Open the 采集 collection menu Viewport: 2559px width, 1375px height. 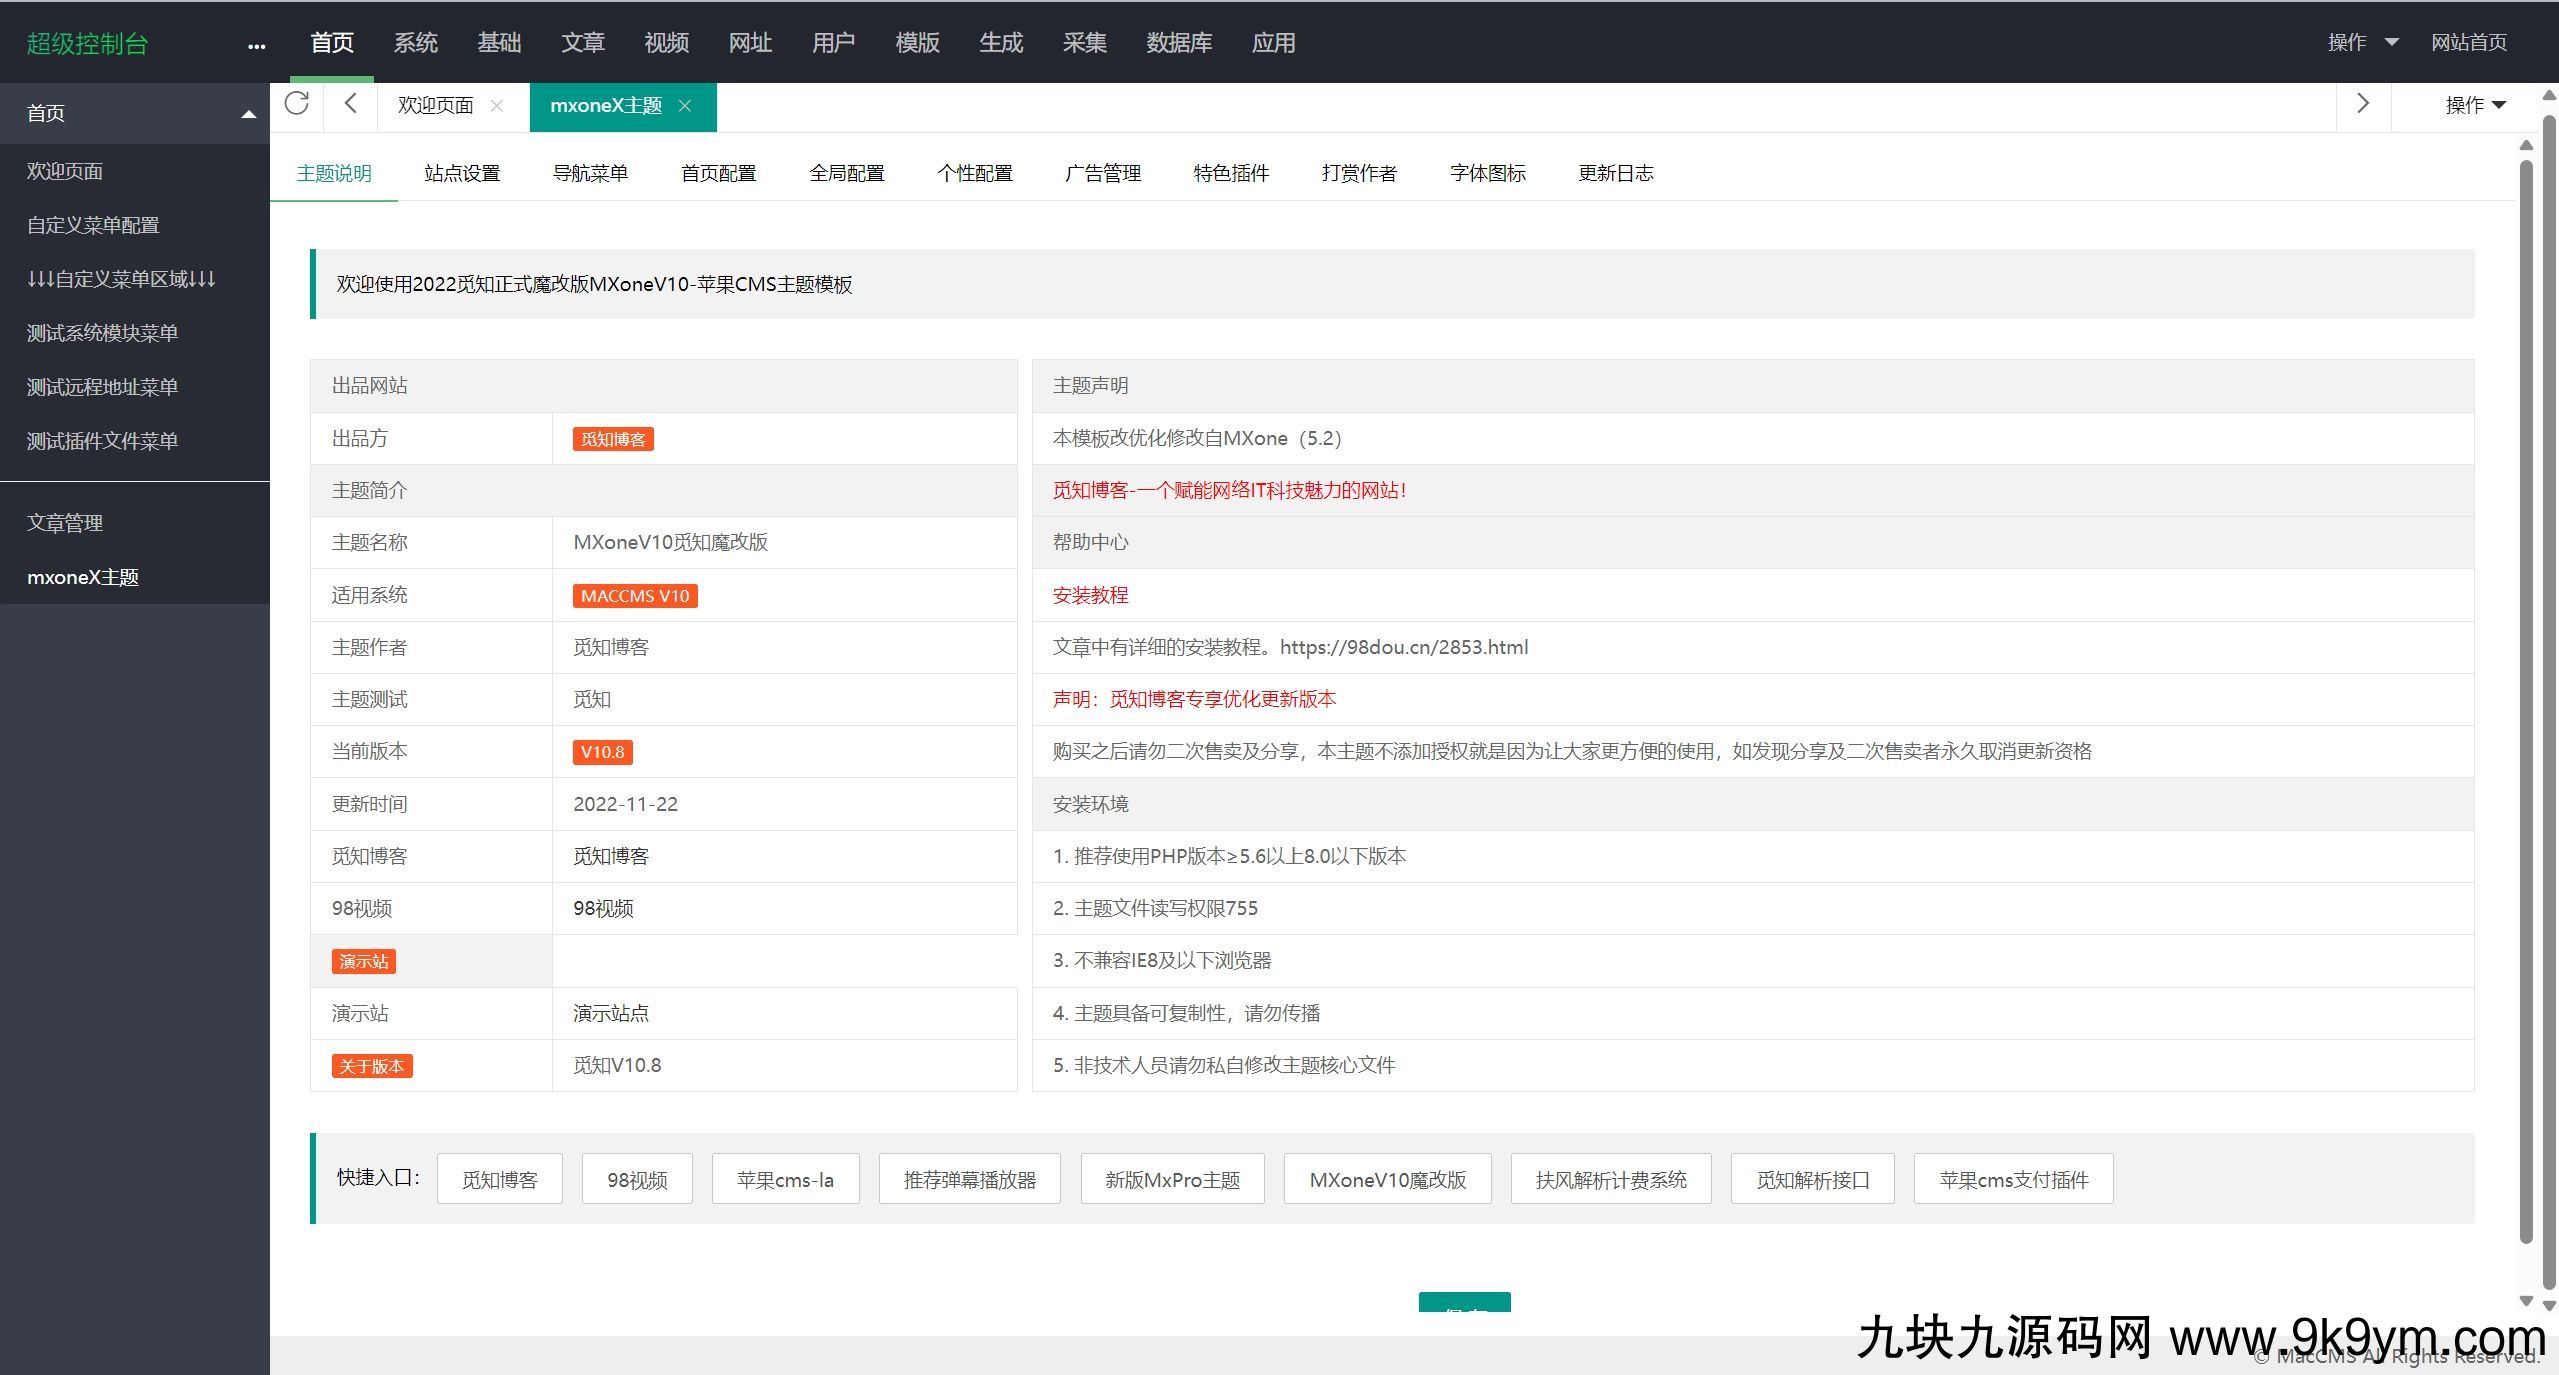(x=1084, y=43)
